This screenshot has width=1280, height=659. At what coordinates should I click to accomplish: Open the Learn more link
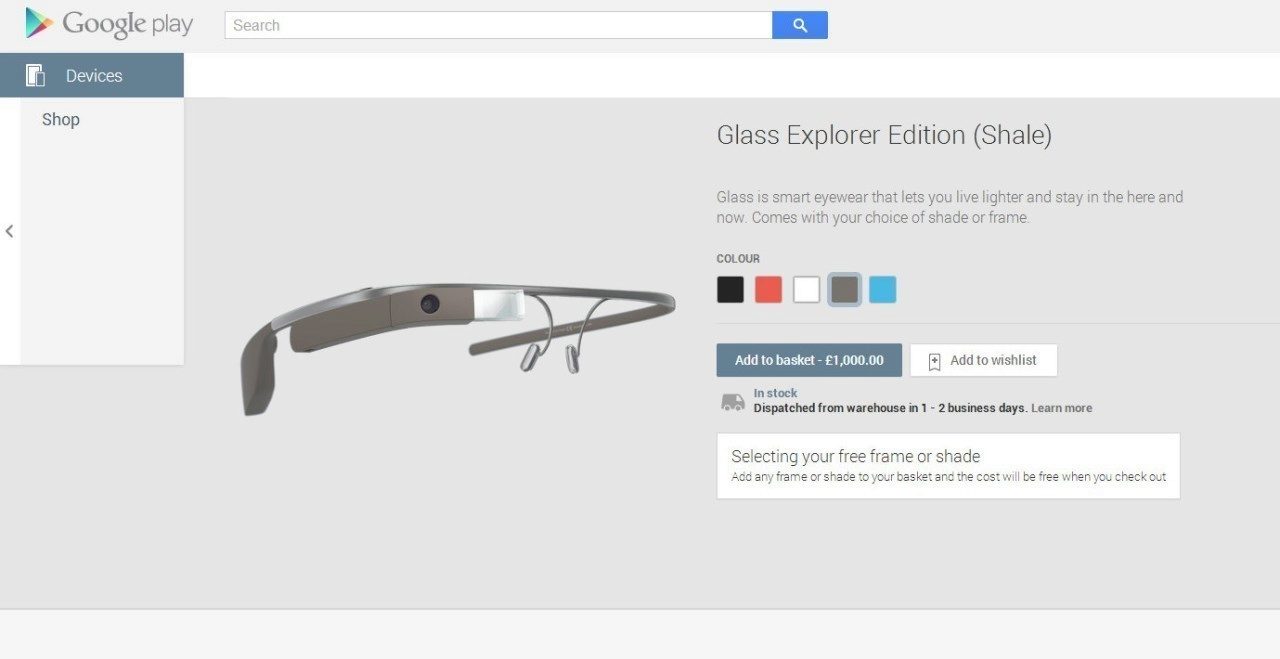[x=1062, y=408]
